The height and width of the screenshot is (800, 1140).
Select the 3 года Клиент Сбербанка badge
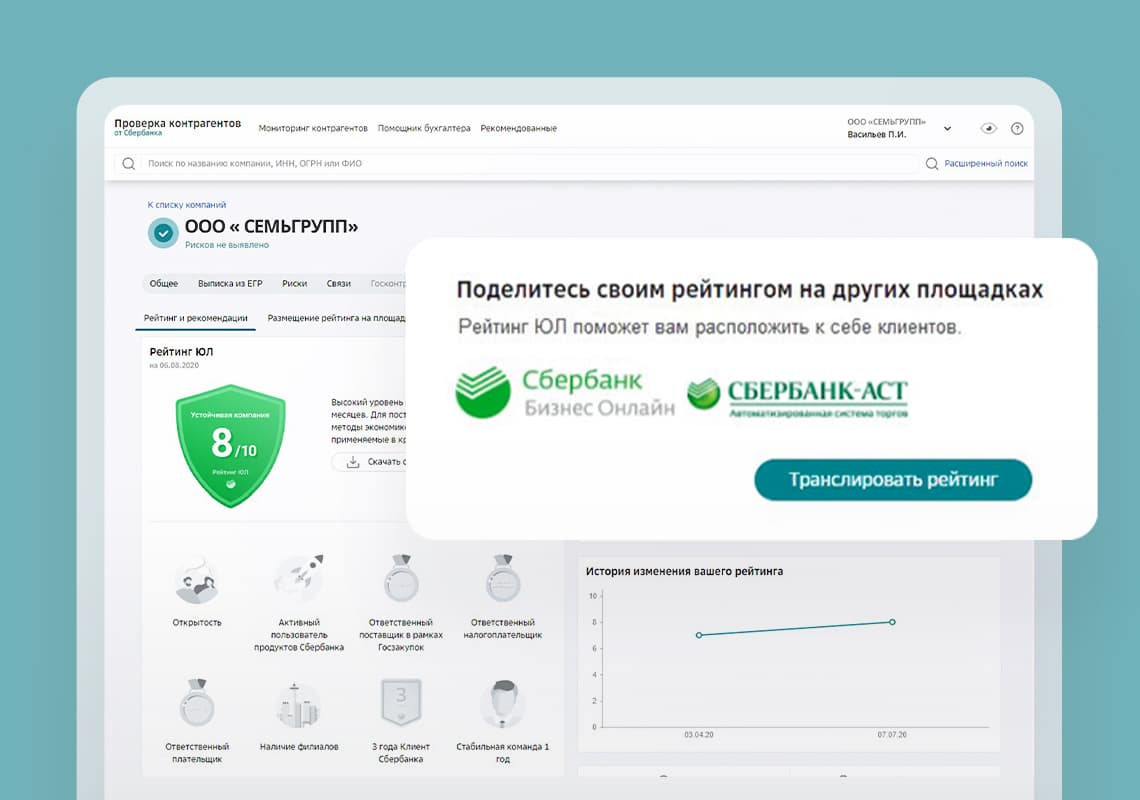click(401, 702)
